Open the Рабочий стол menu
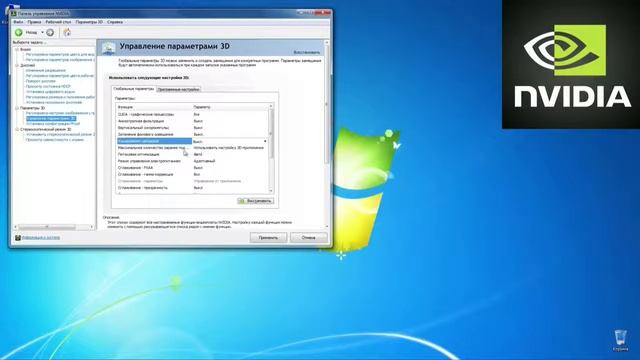The image size is (640, 360). 58,22
